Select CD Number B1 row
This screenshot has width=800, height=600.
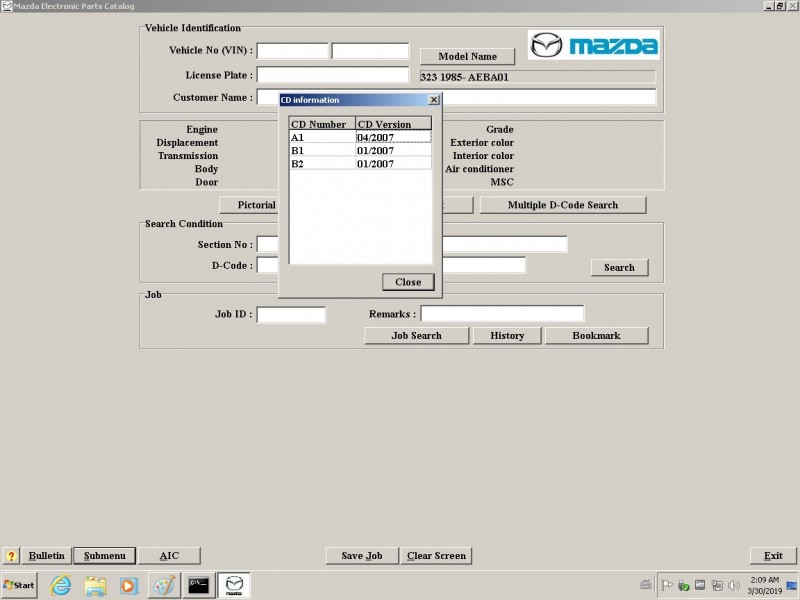pyautogui.click(x=360, y=151)
